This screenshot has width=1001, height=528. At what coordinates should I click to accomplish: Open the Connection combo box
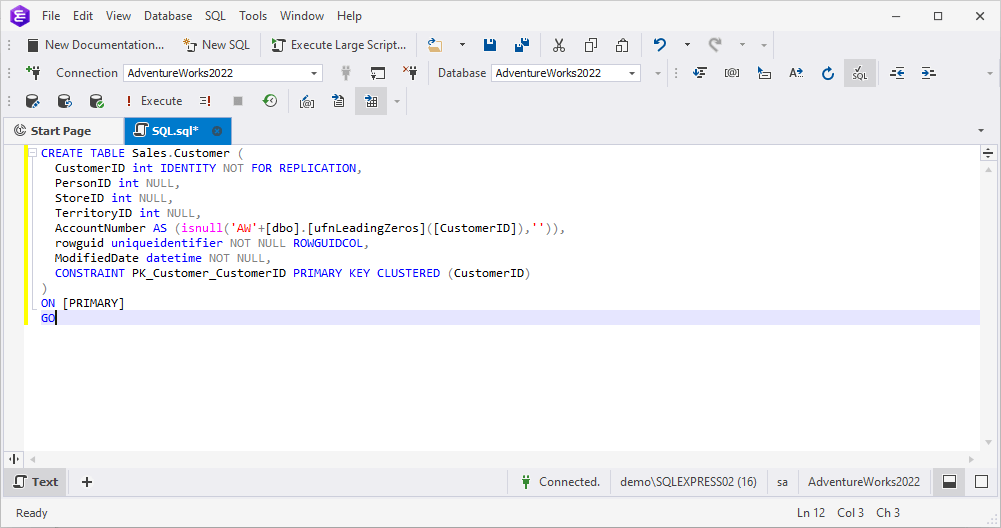coord(223,73)
